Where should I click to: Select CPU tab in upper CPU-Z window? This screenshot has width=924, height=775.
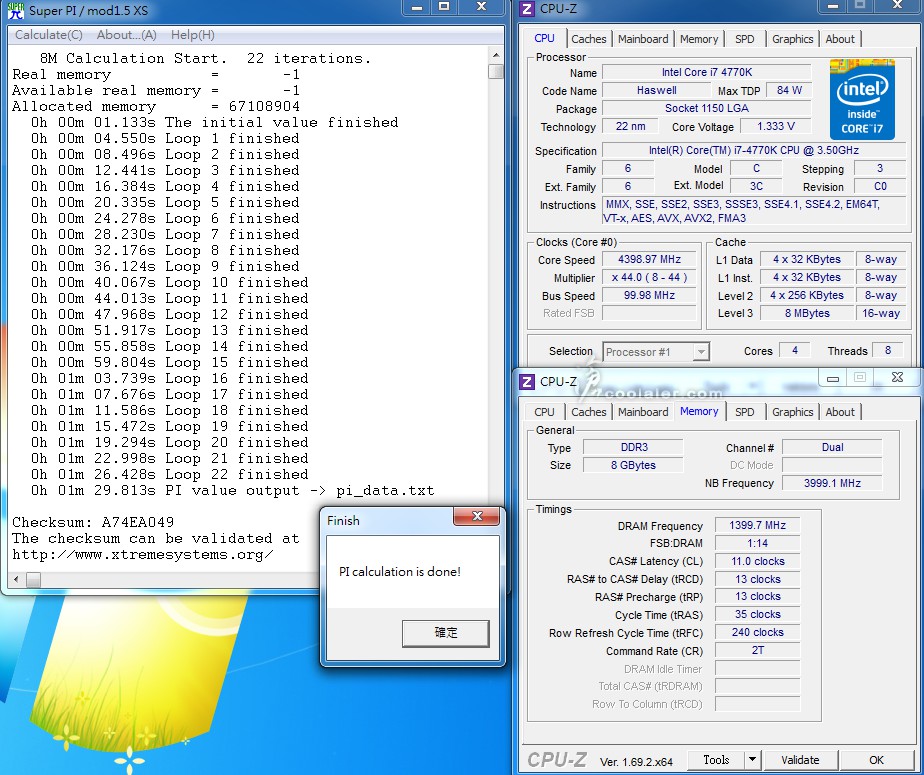(x=544, y=38)
